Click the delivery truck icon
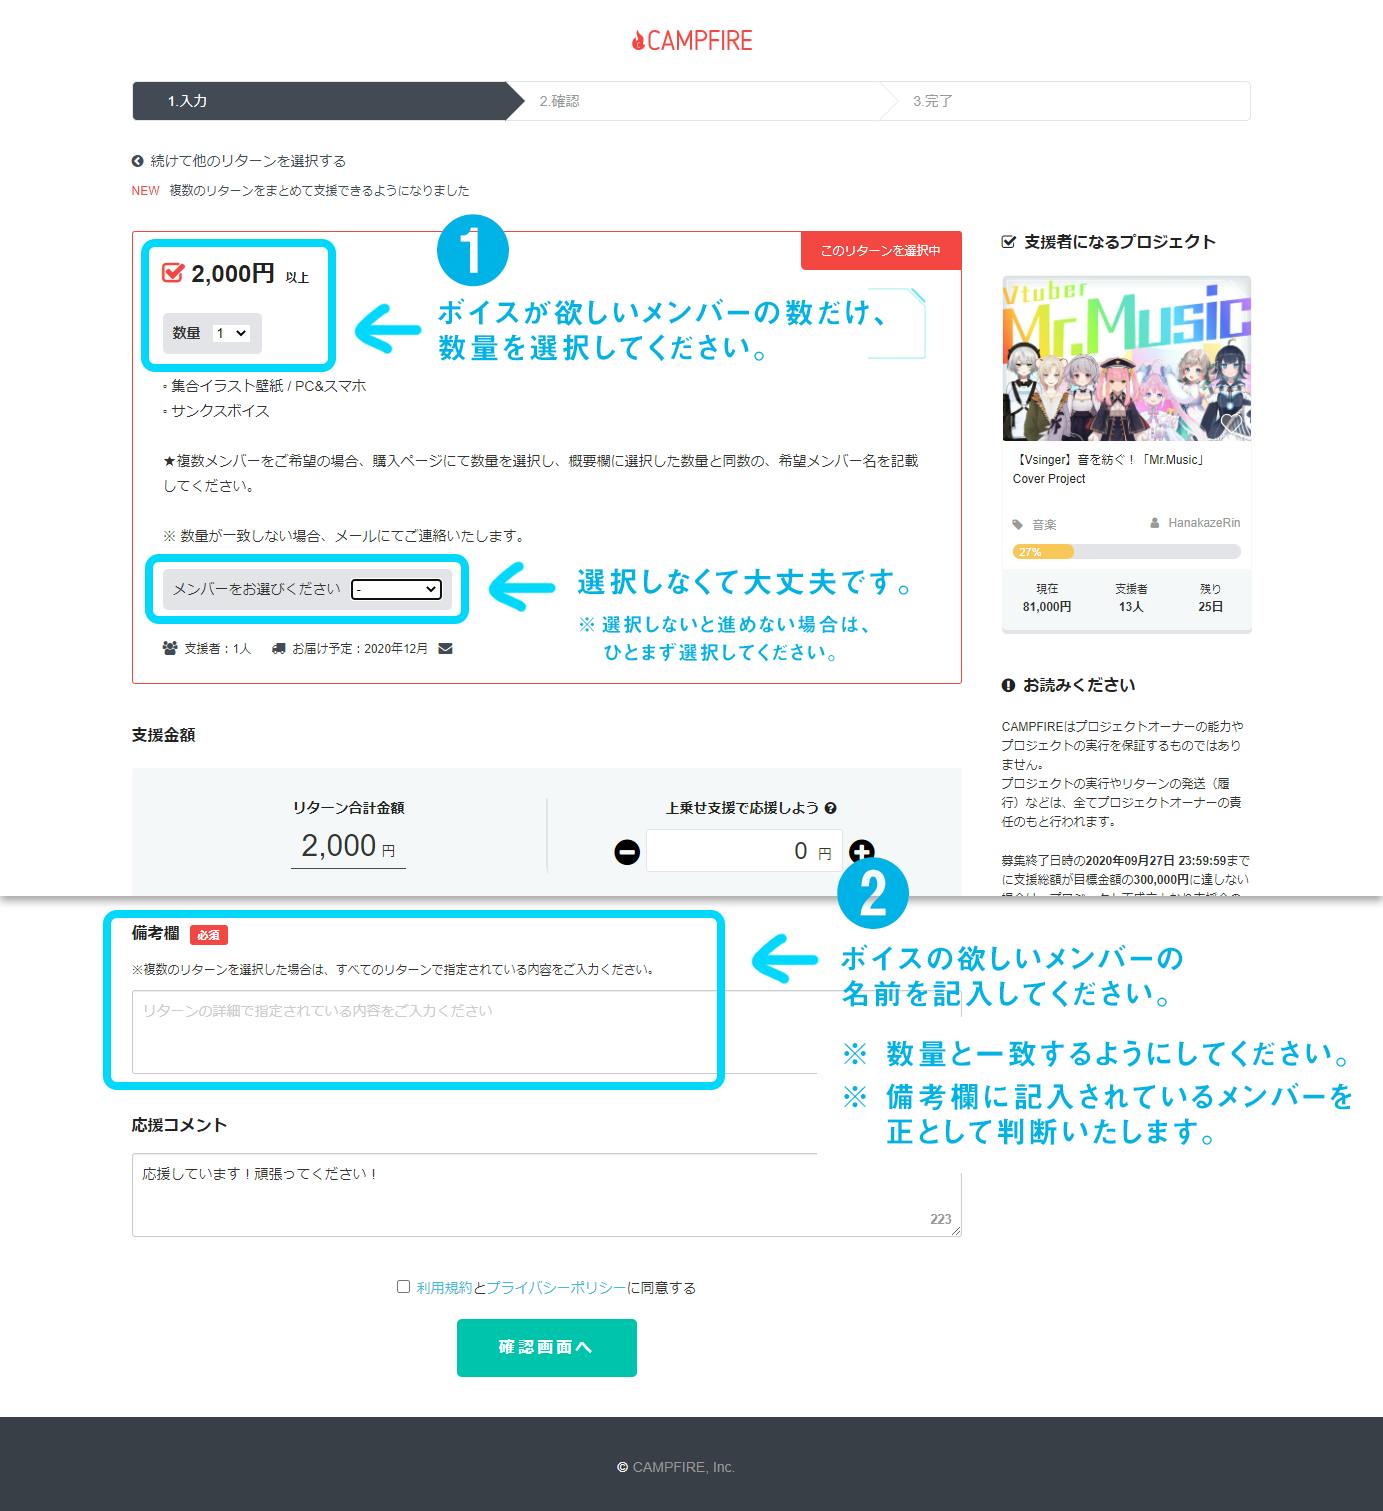 tap(278, 648)
